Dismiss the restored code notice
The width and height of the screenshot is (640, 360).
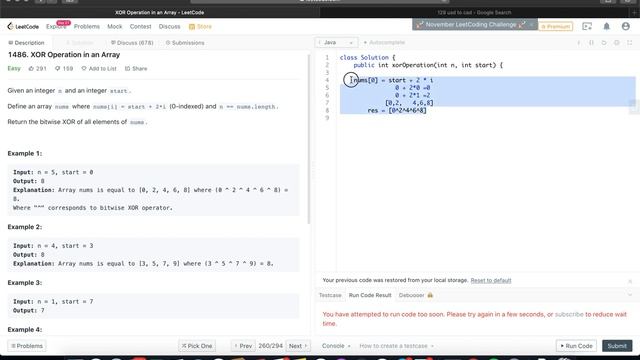pos(630,281)
